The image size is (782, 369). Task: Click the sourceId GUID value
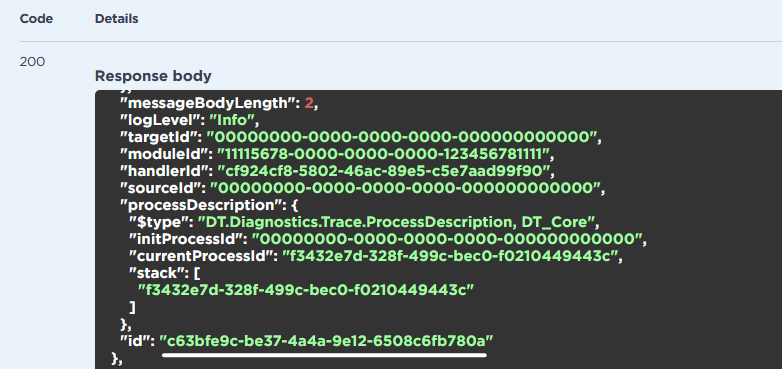coord(404,188)
